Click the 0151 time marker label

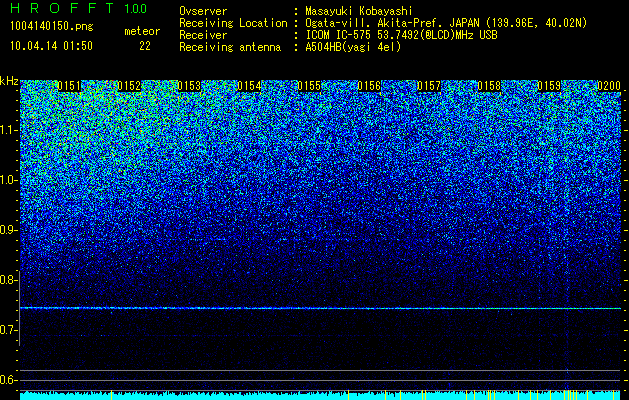click(x=69, y=86)
